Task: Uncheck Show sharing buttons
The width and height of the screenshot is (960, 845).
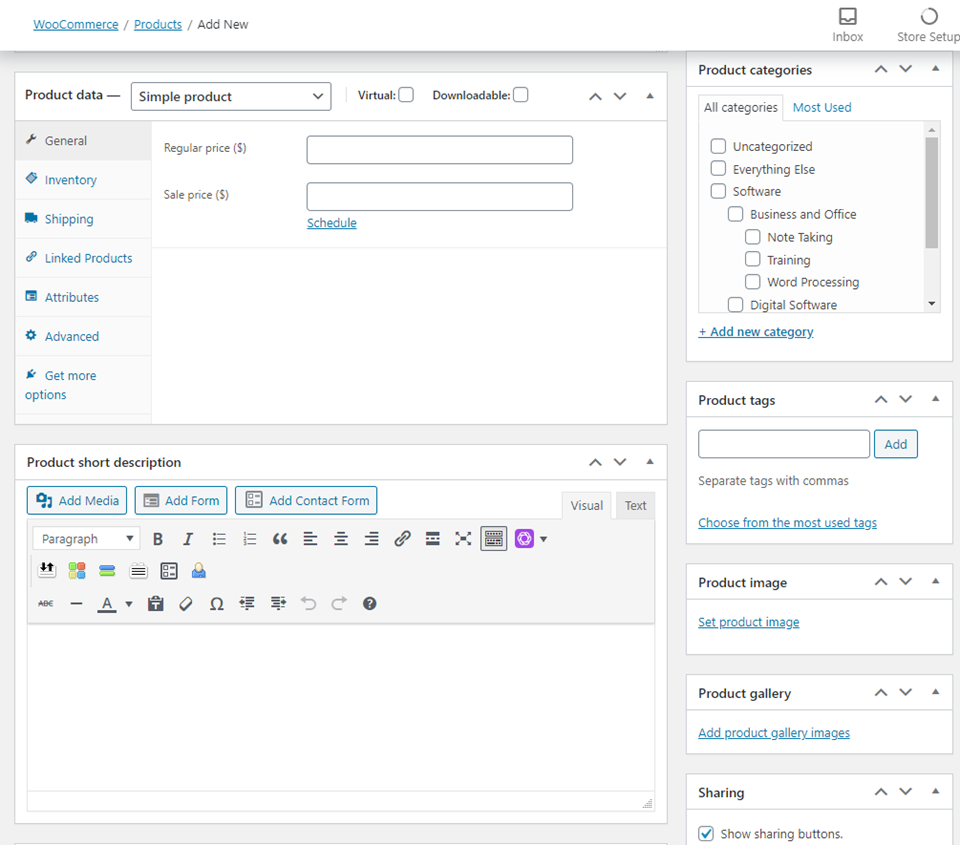Action: pos(706,833)
